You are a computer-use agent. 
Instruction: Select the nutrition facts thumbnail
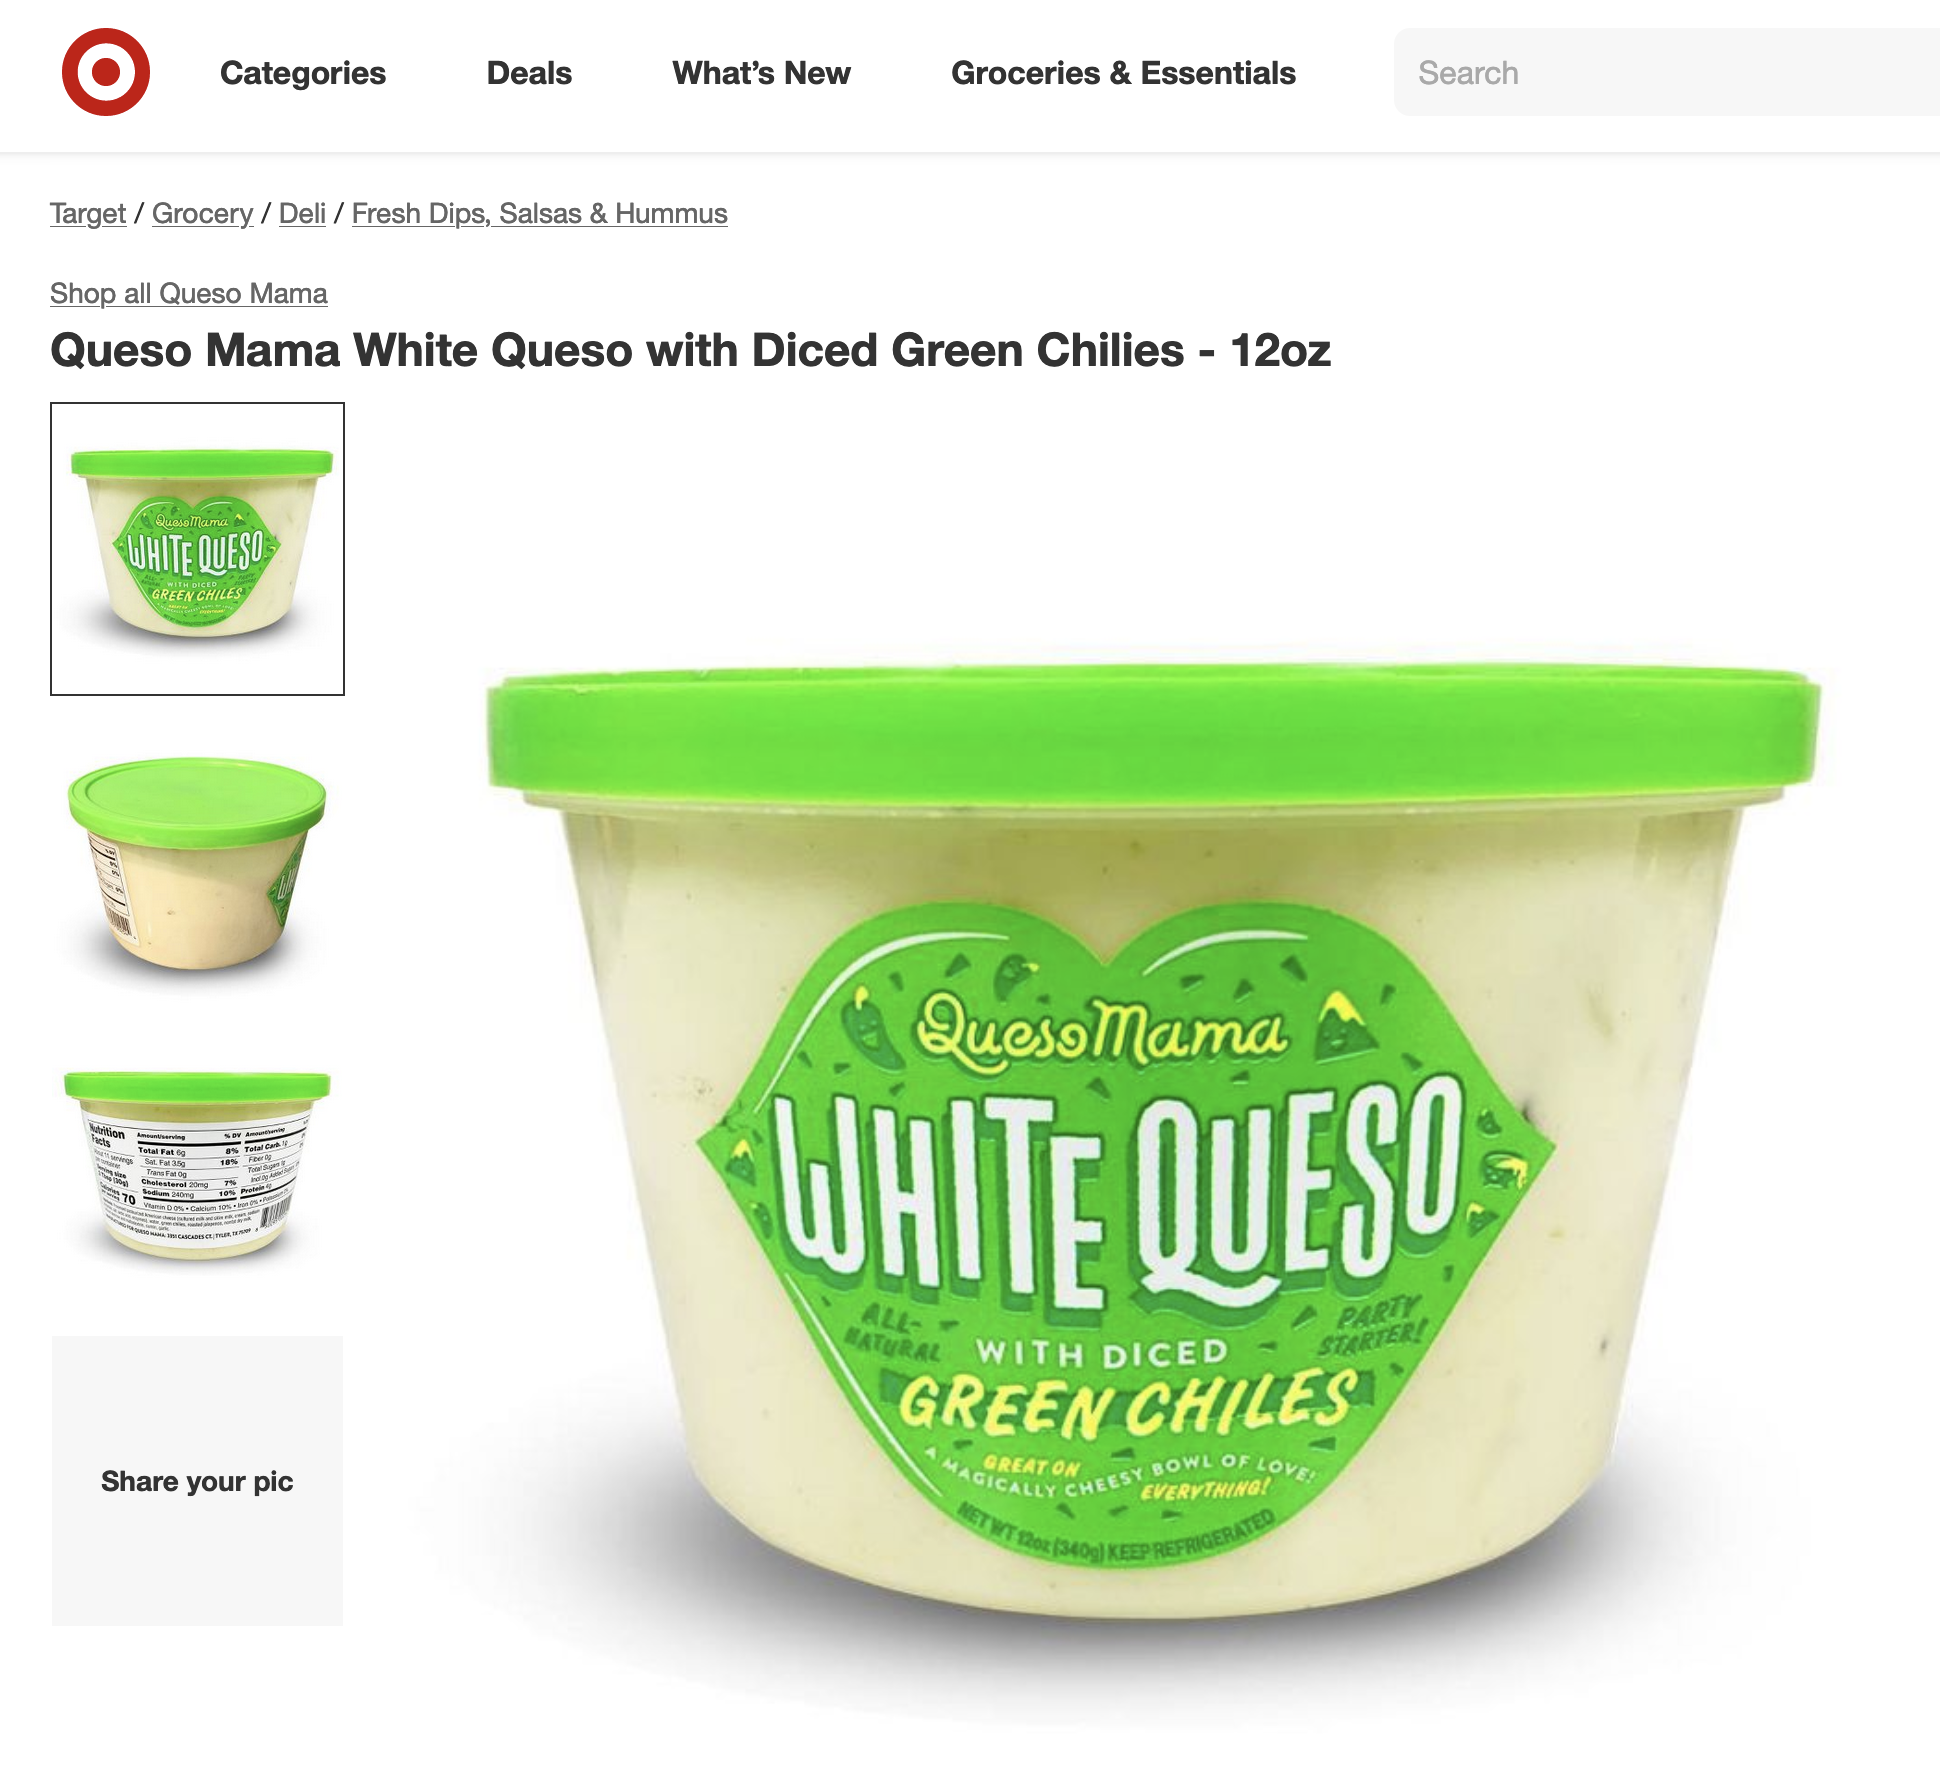197,1167
